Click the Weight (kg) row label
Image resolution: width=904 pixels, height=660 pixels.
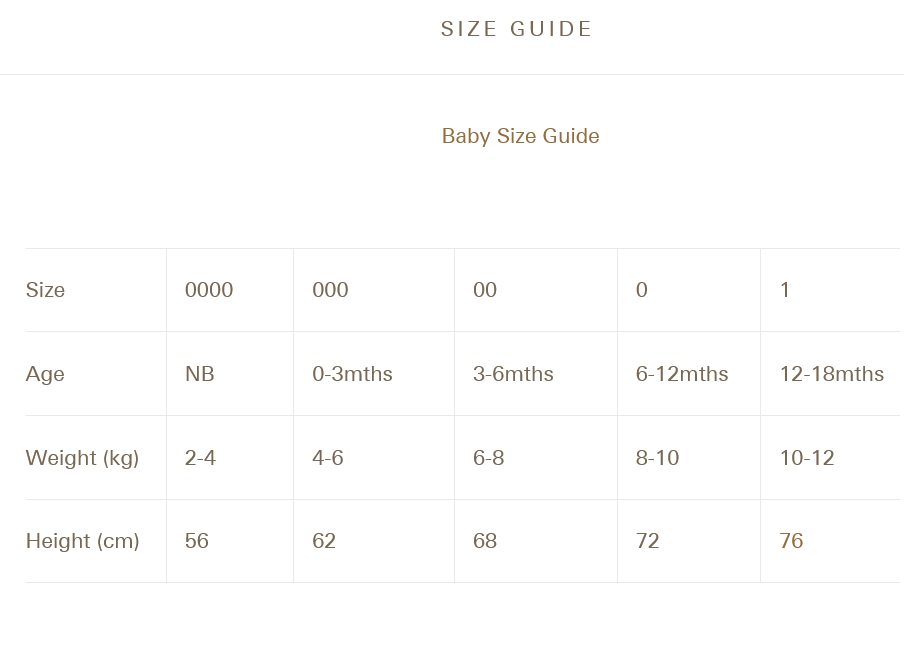tap(82, 458)
